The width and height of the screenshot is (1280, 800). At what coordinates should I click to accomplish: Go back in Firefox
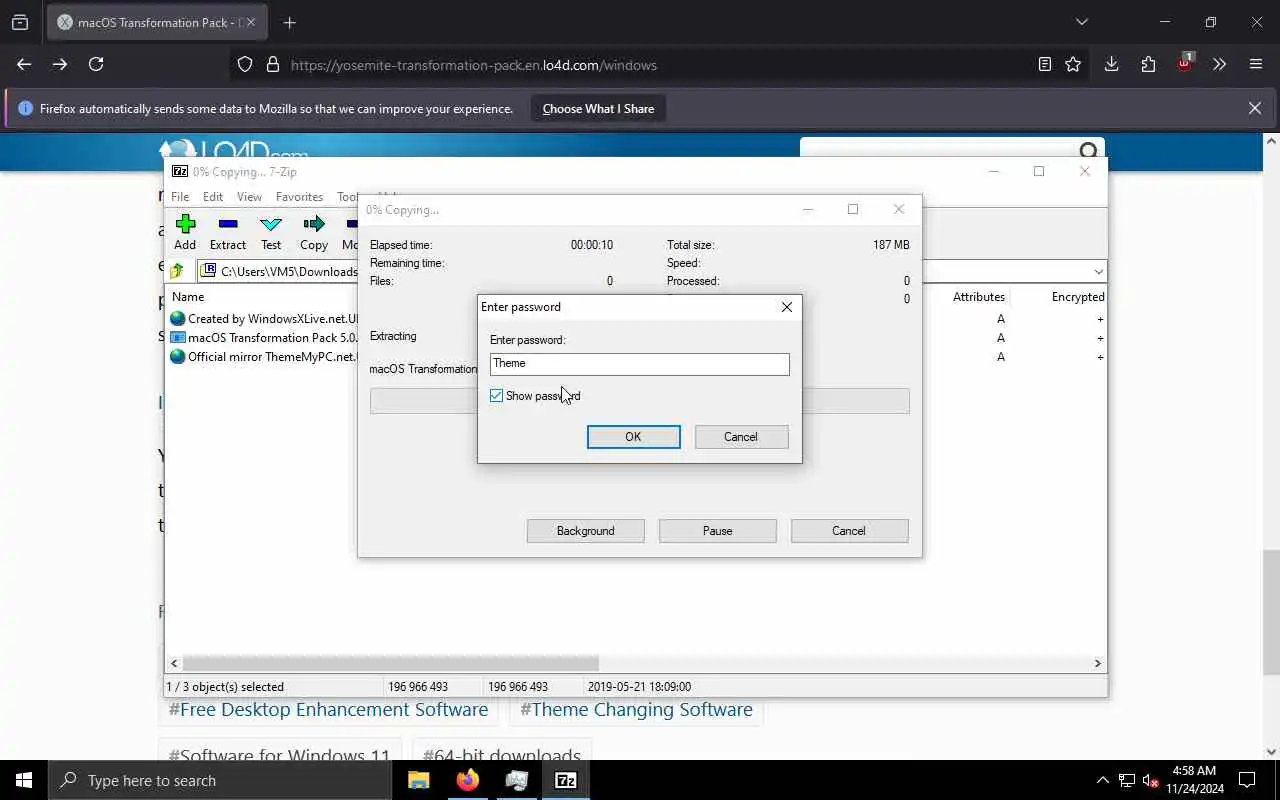[24, 64]
